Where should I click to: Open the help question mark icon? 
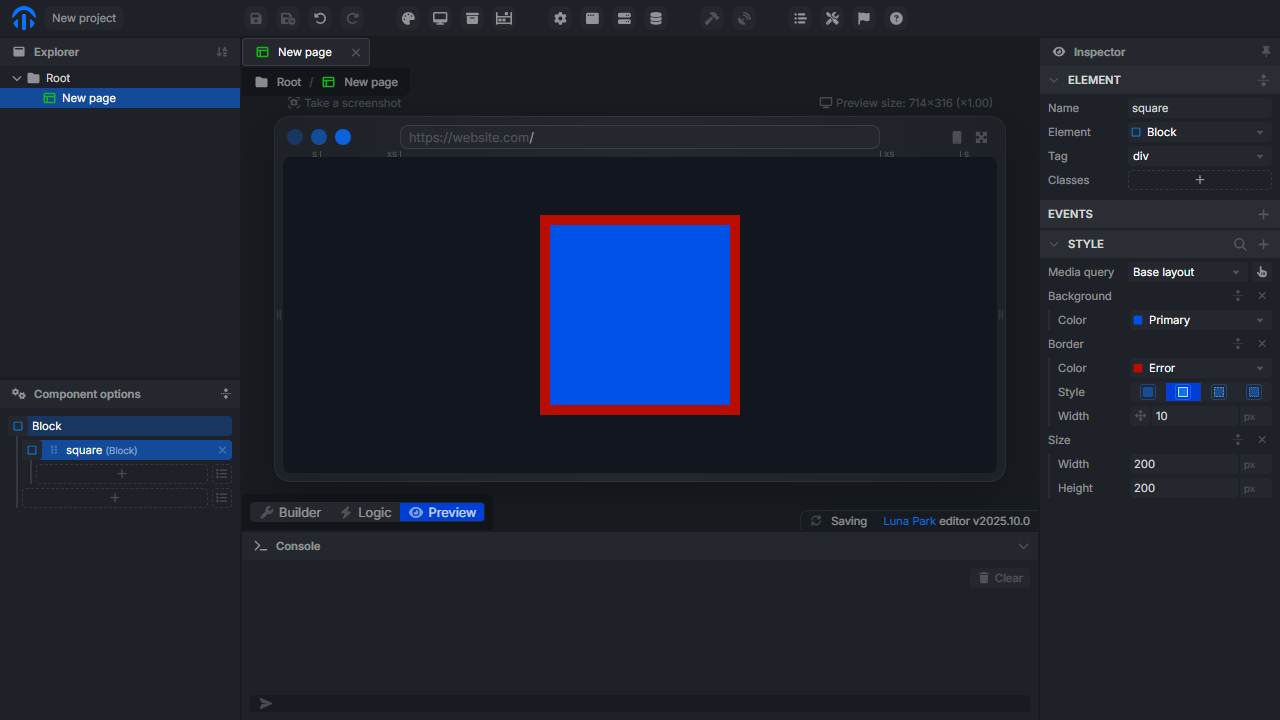click(896, 18)
